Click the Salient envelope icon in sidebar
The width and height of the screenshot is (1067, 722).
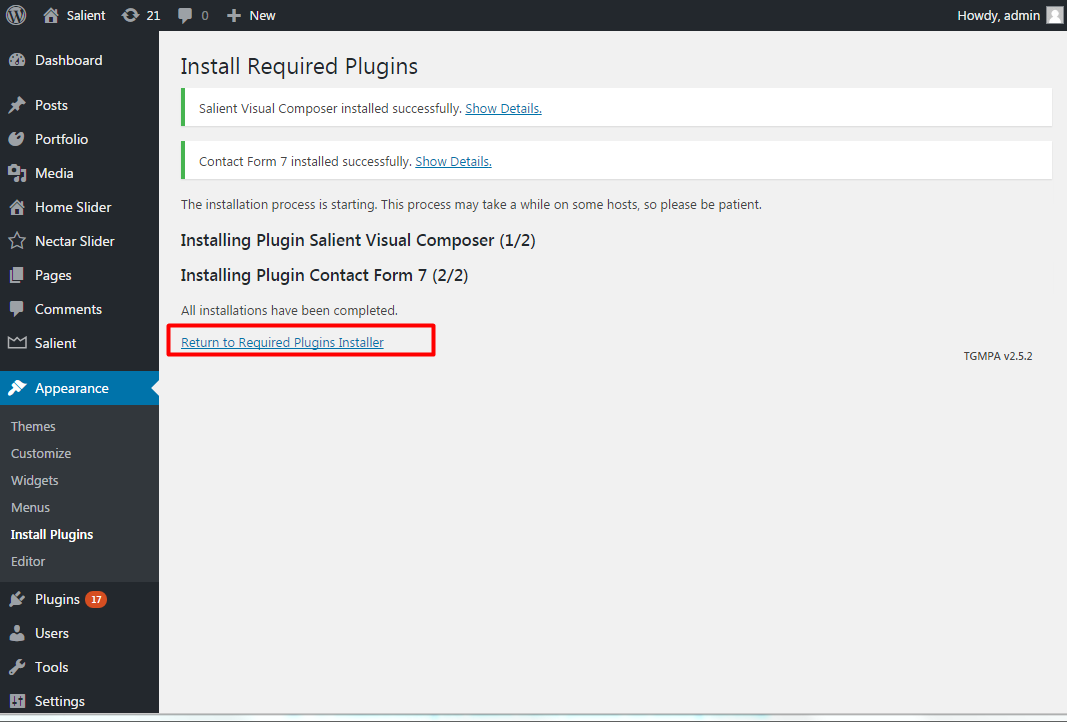(x=17, y=342)
